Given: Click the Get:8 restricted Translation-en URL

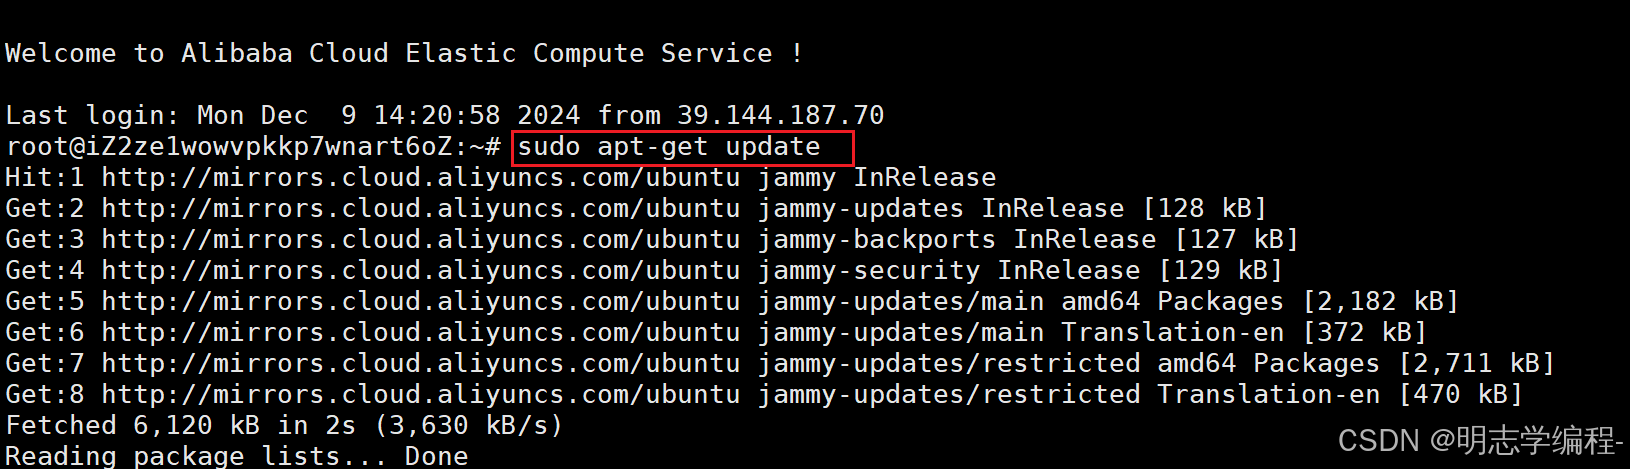Looking at the screenshot, I should tap(420, 395).
